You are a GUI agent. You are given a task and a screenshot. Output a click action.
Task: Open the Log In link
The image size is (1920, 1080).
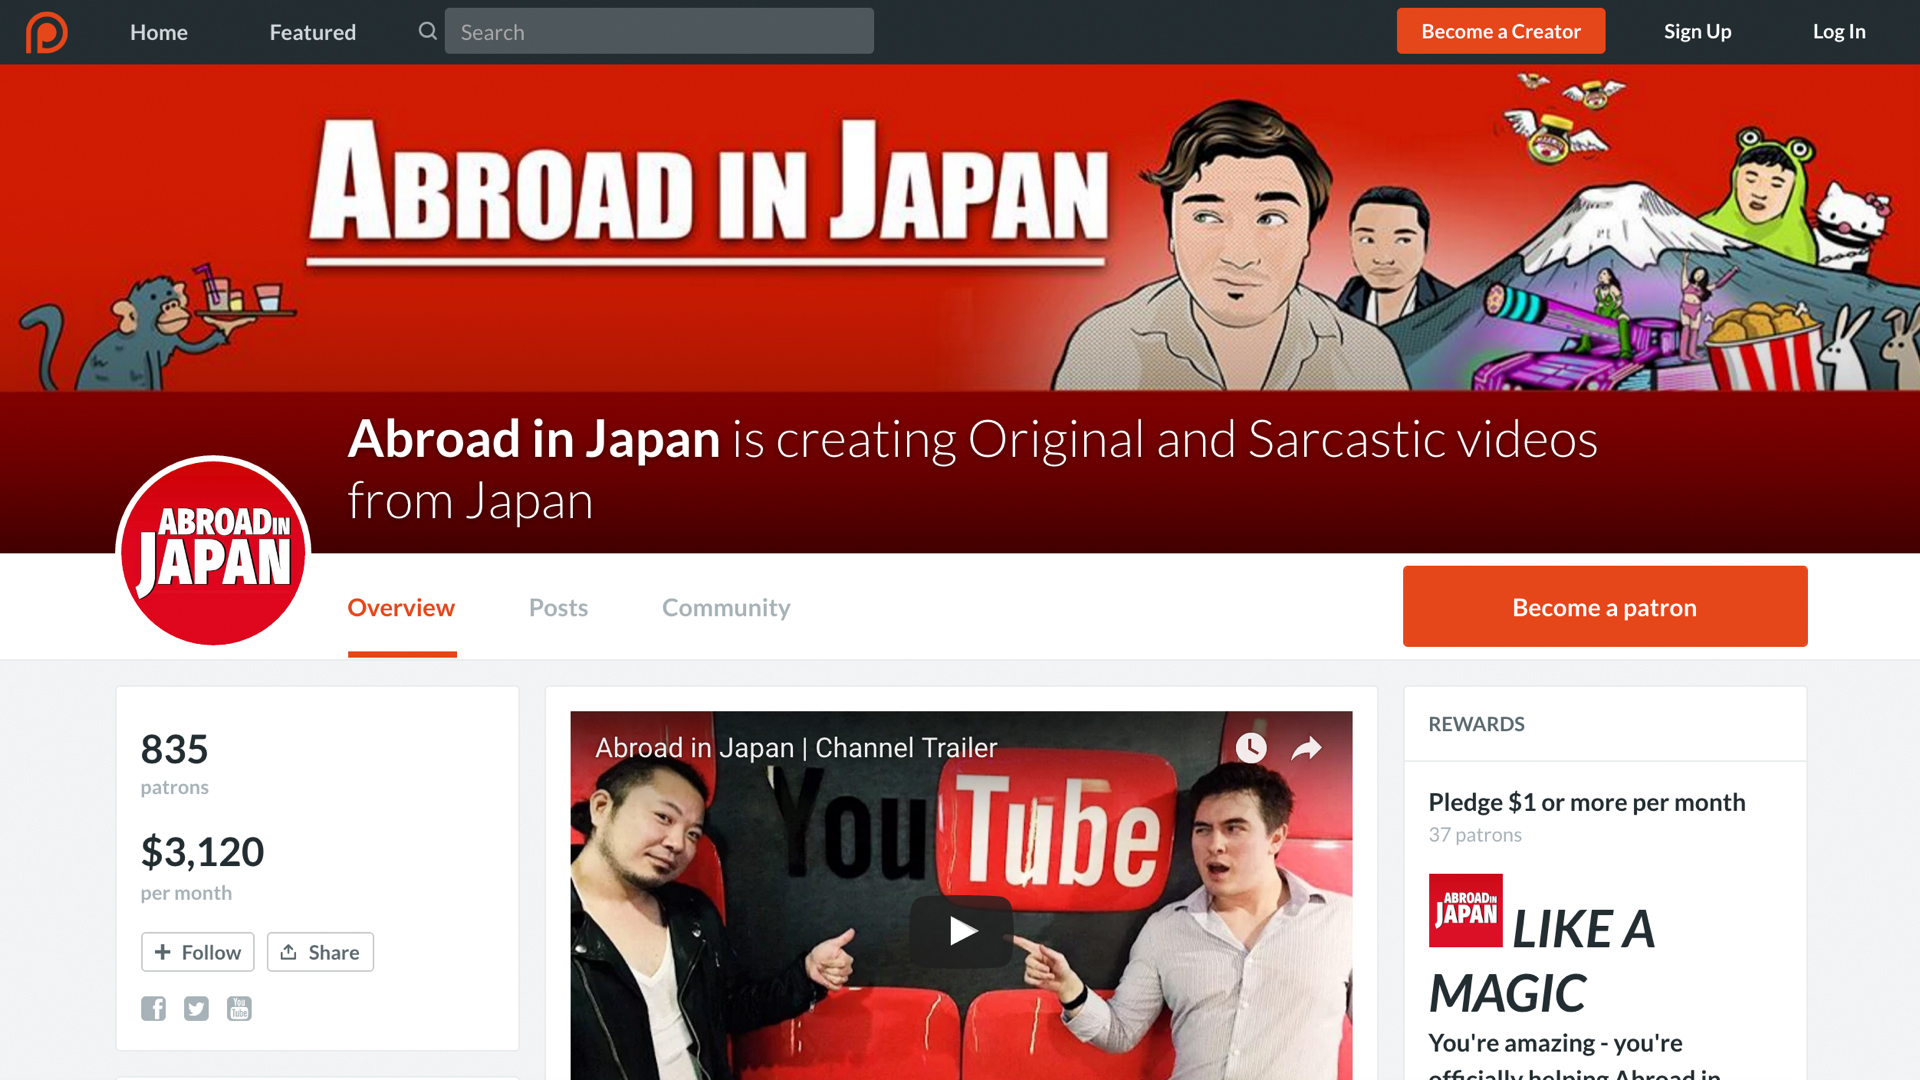[1838, 31]
